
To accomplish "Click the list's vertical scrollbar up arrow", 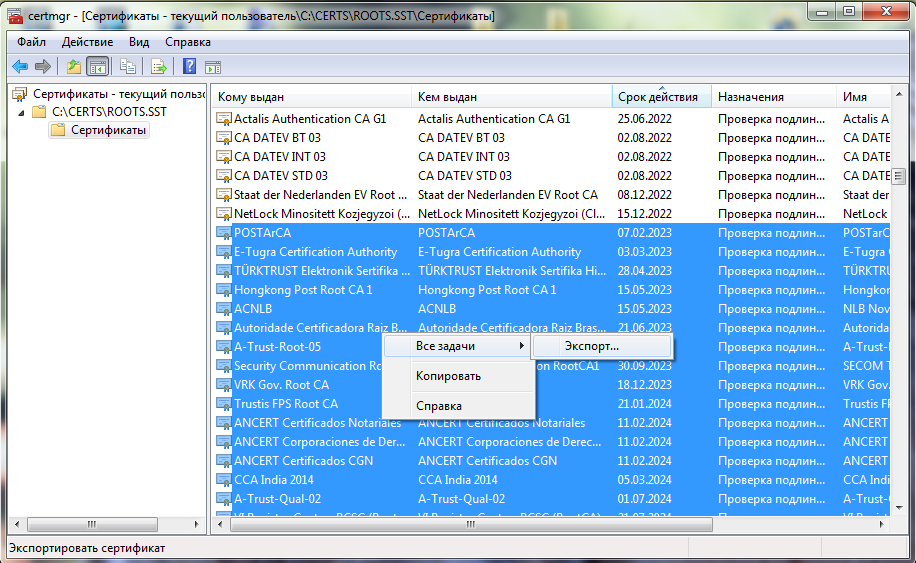I will click(898, 94).
